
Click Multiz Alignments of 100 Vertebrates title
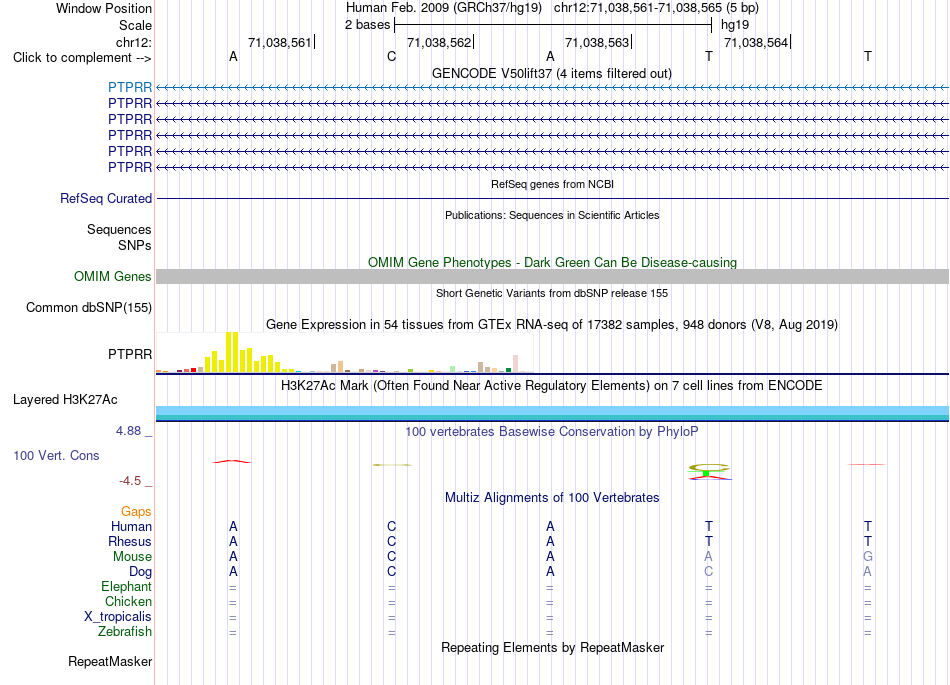[x=552, y=498]
